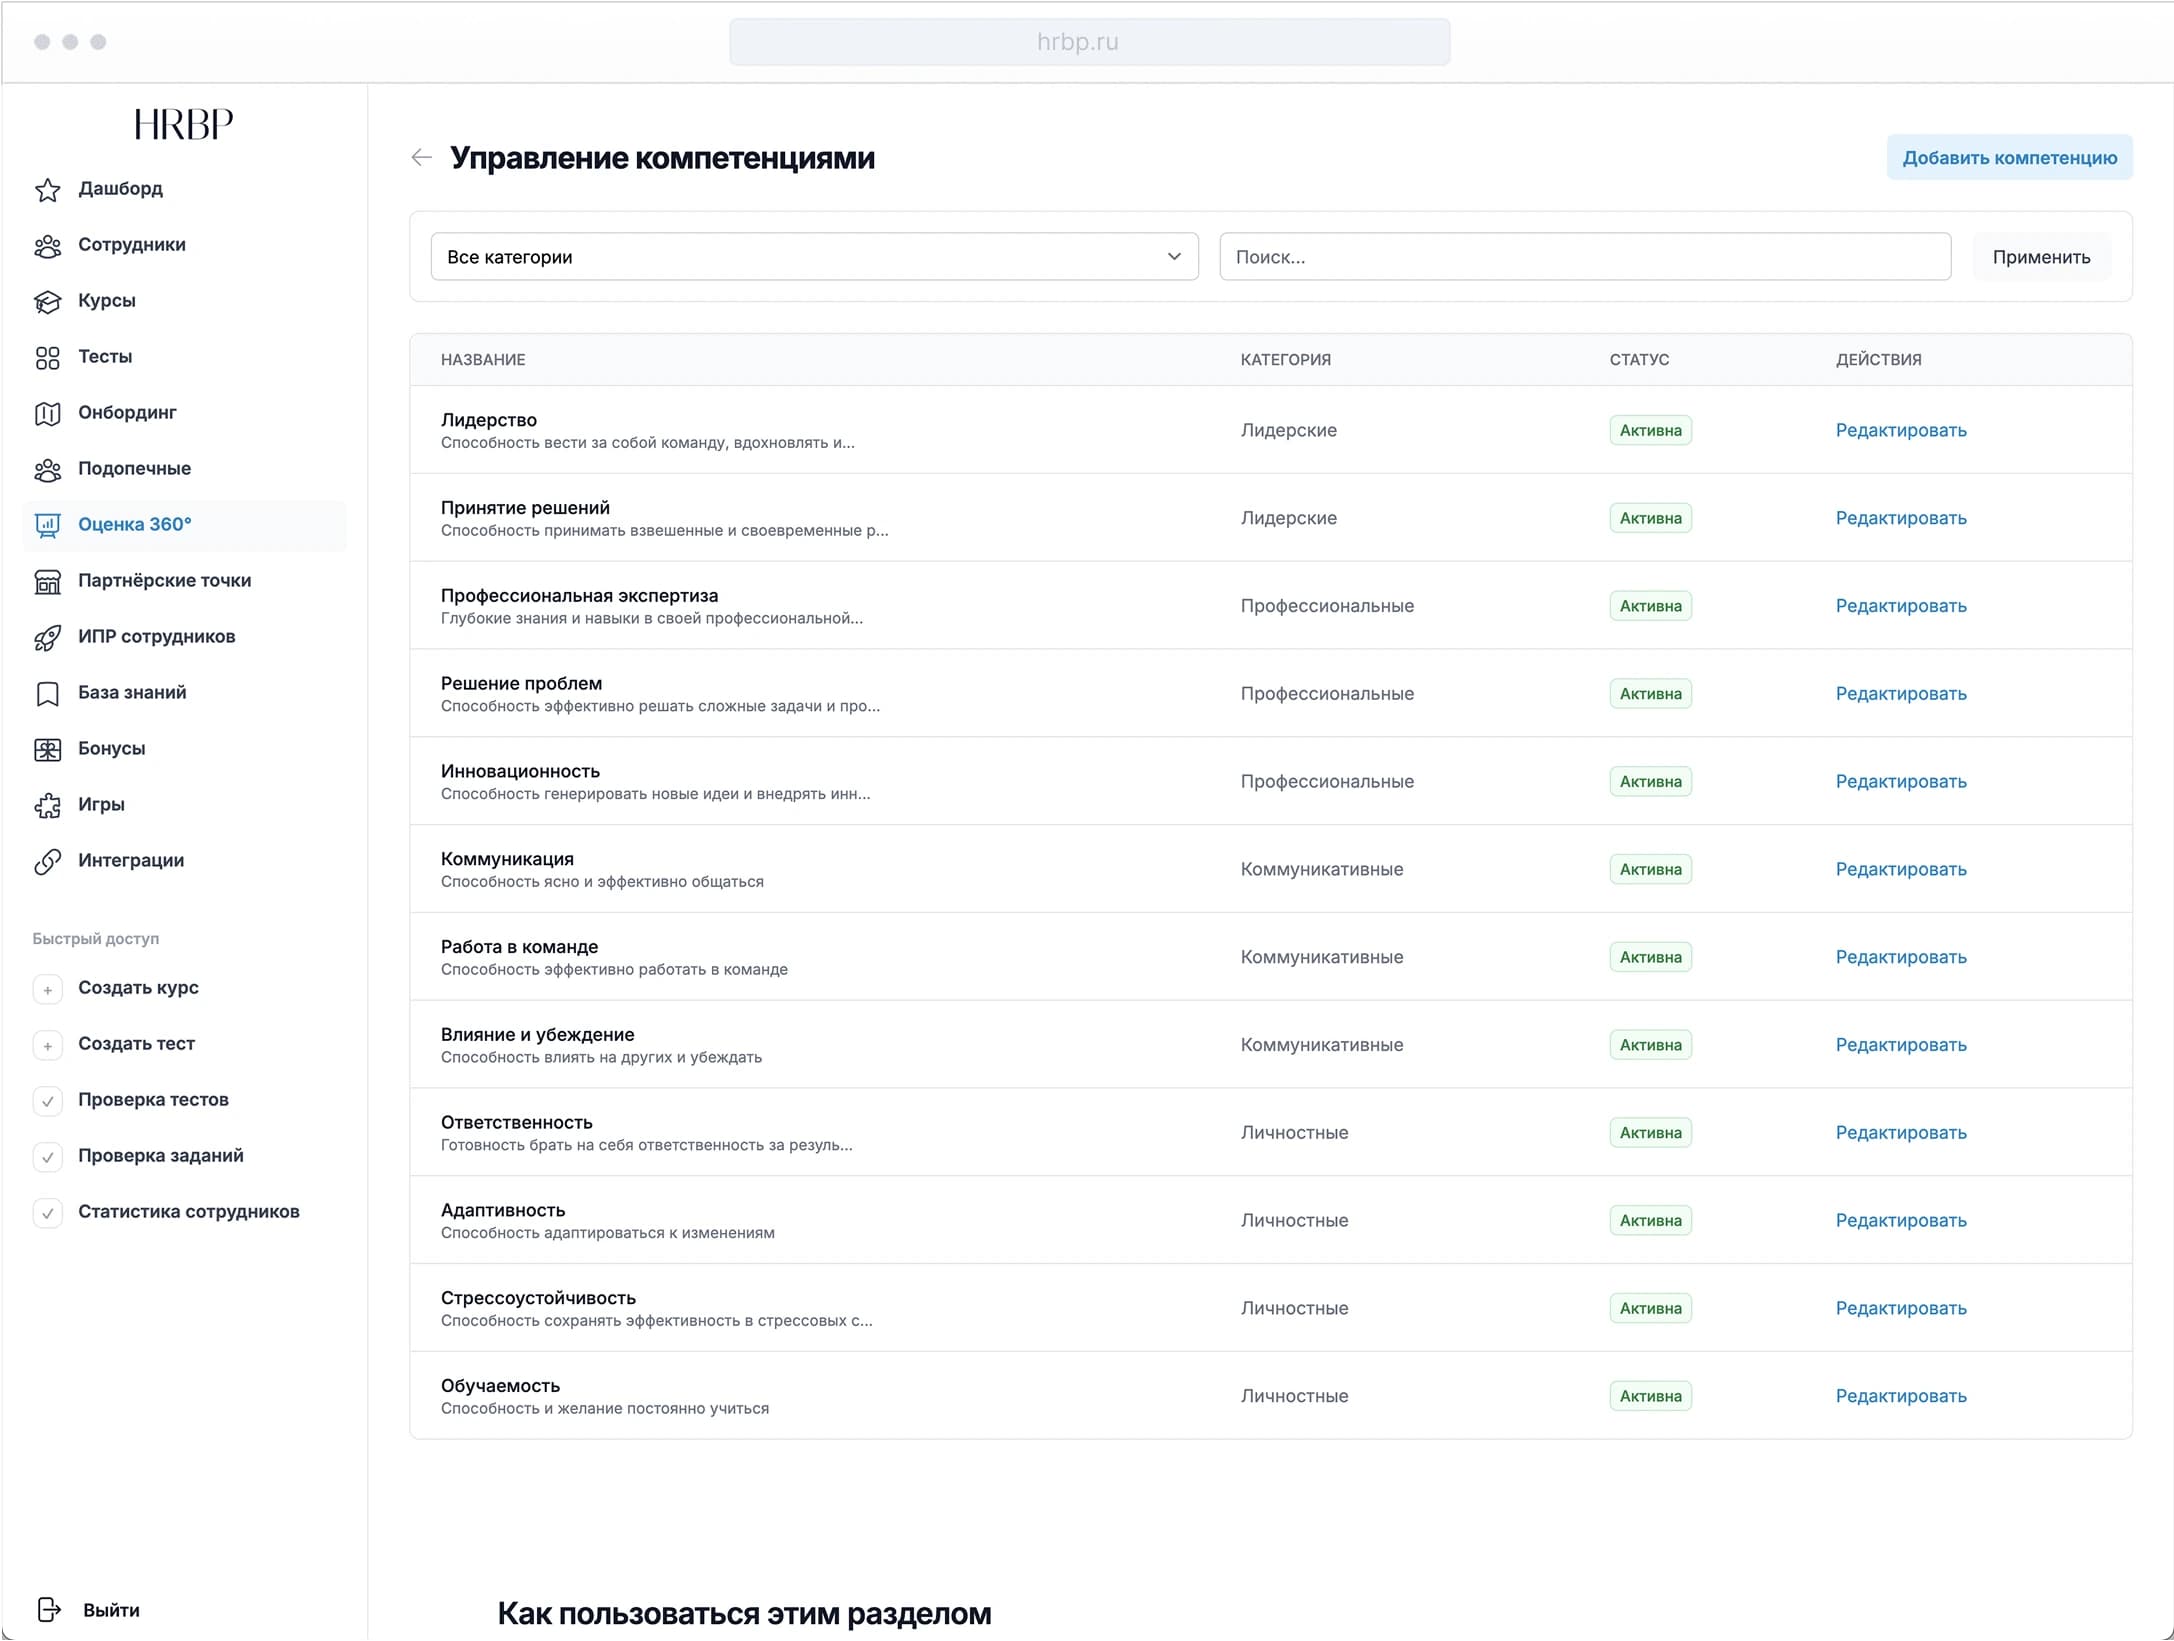The width and height of the screenshot is (2174, 1641).
Task: Click the checkmark icon beside Проверка тестов
Action: [47, 1100]
